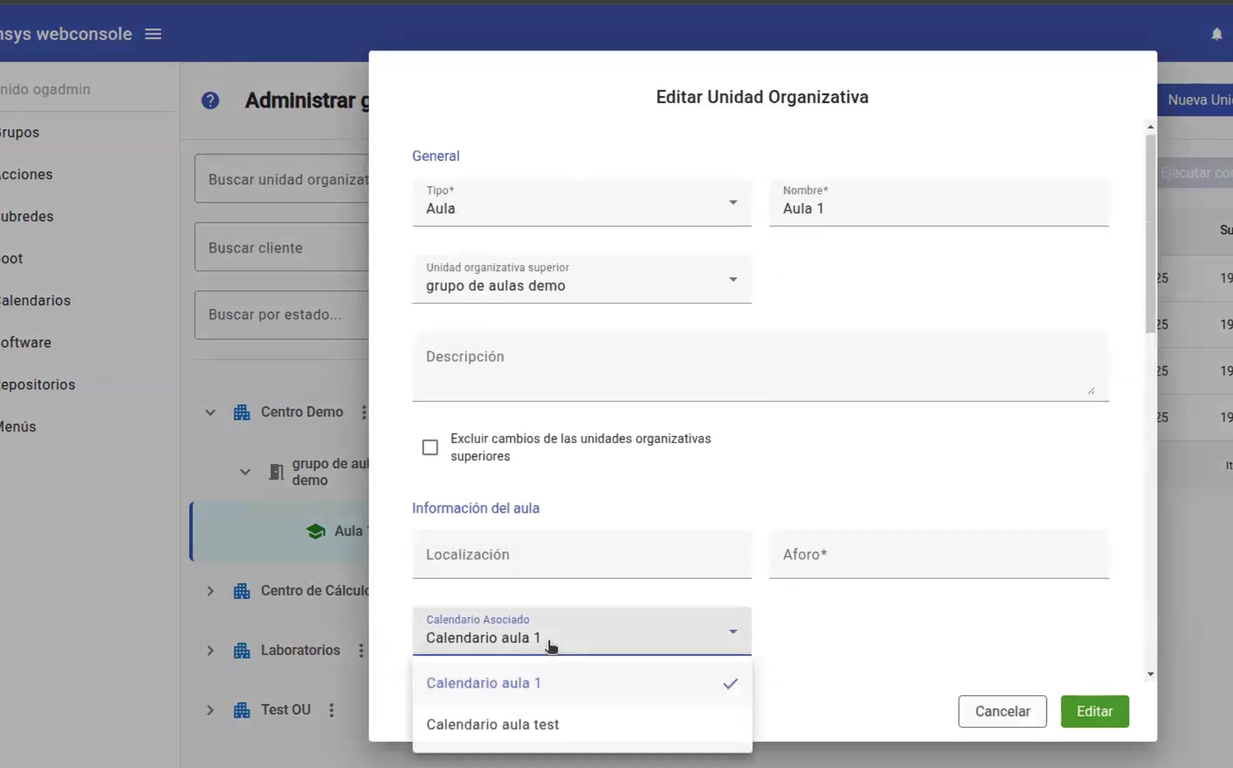Open Calendarios in the sidebar
1233x768 pixels.
pyautogui.click(x=35, y=300)
